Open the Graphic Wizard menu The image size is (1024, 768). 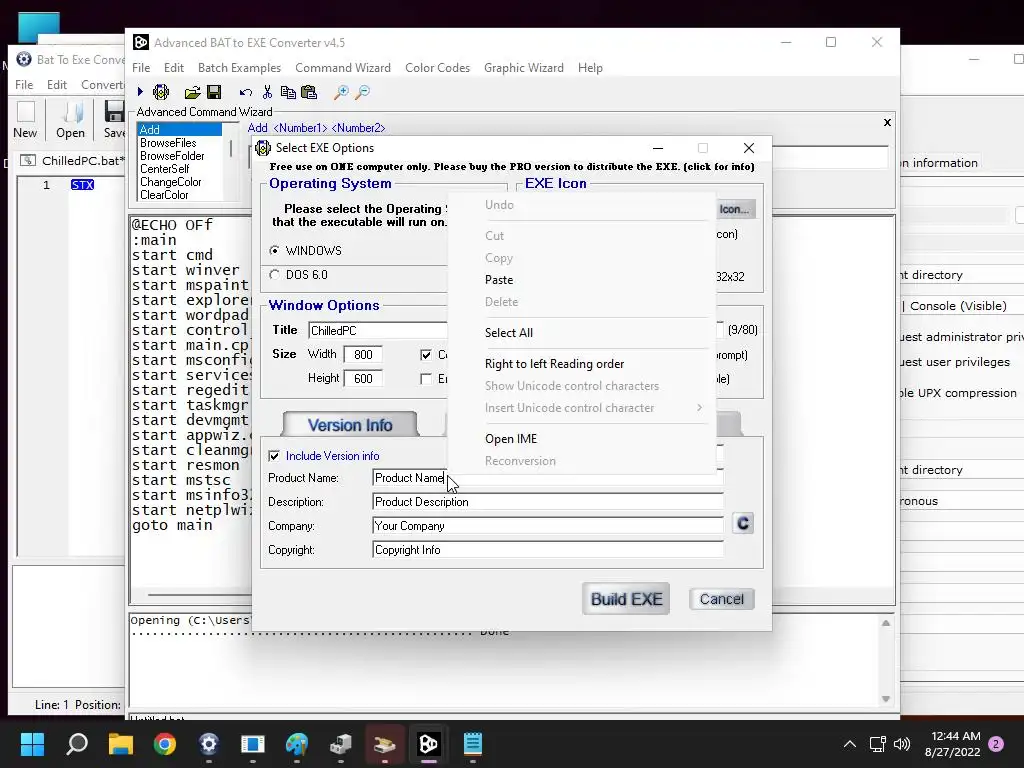(x=524, y=68)
